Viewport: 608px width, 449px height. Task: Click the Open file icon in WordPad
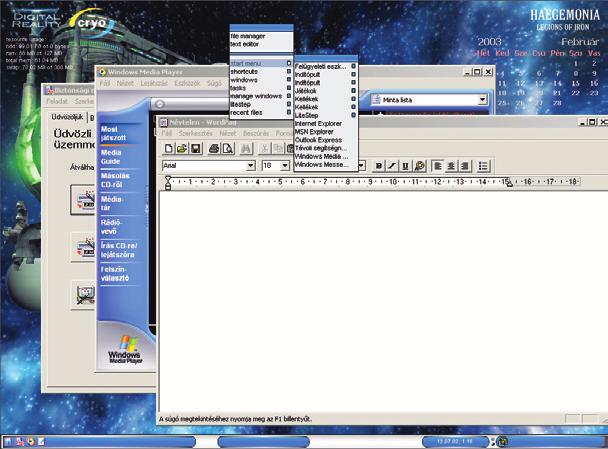click(x=181, y=148)
